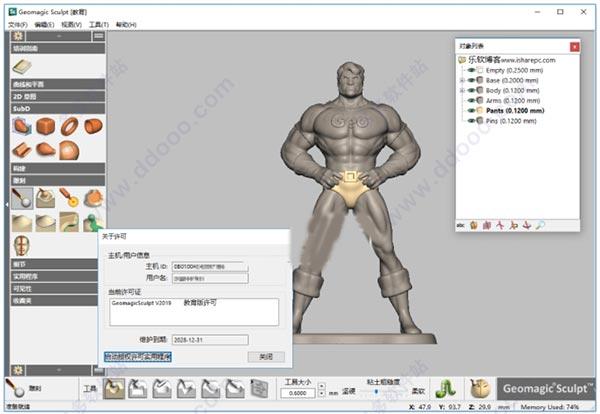Click the snake-shaped icon on bottom bar
The height and width of the screenshot is (414, 600).
tap(450, 387)
